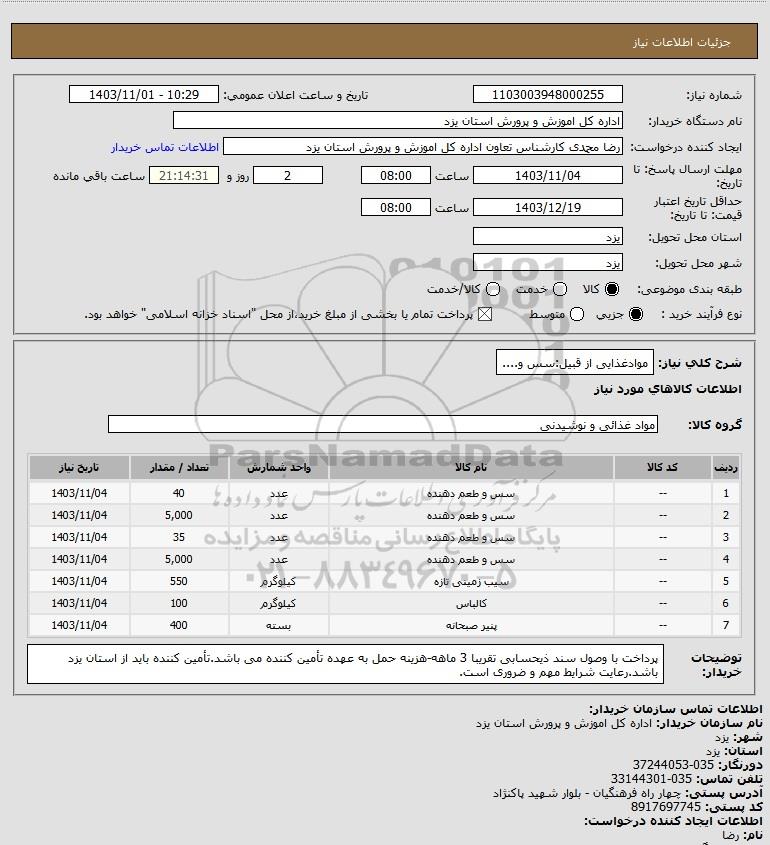Select the جزیی purchase type radio
The height and width of the screenshot is (845, 770).
click(x=636, y=314)
